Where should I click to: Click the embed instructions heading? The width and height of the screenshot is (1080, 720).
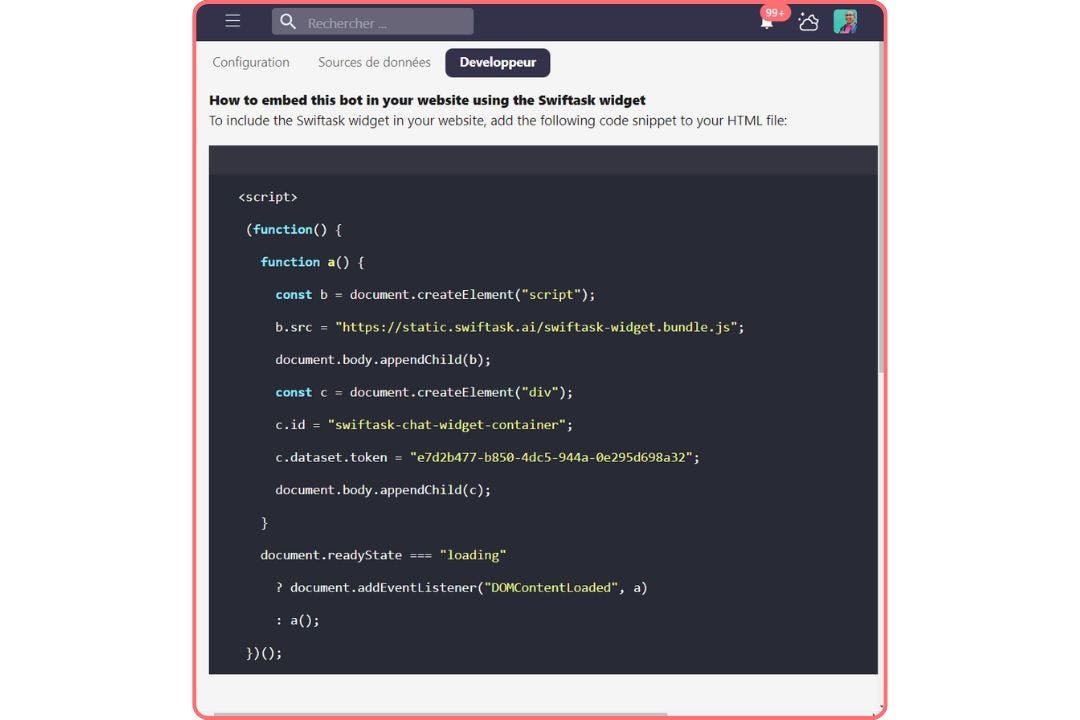(x=427, y=100)
